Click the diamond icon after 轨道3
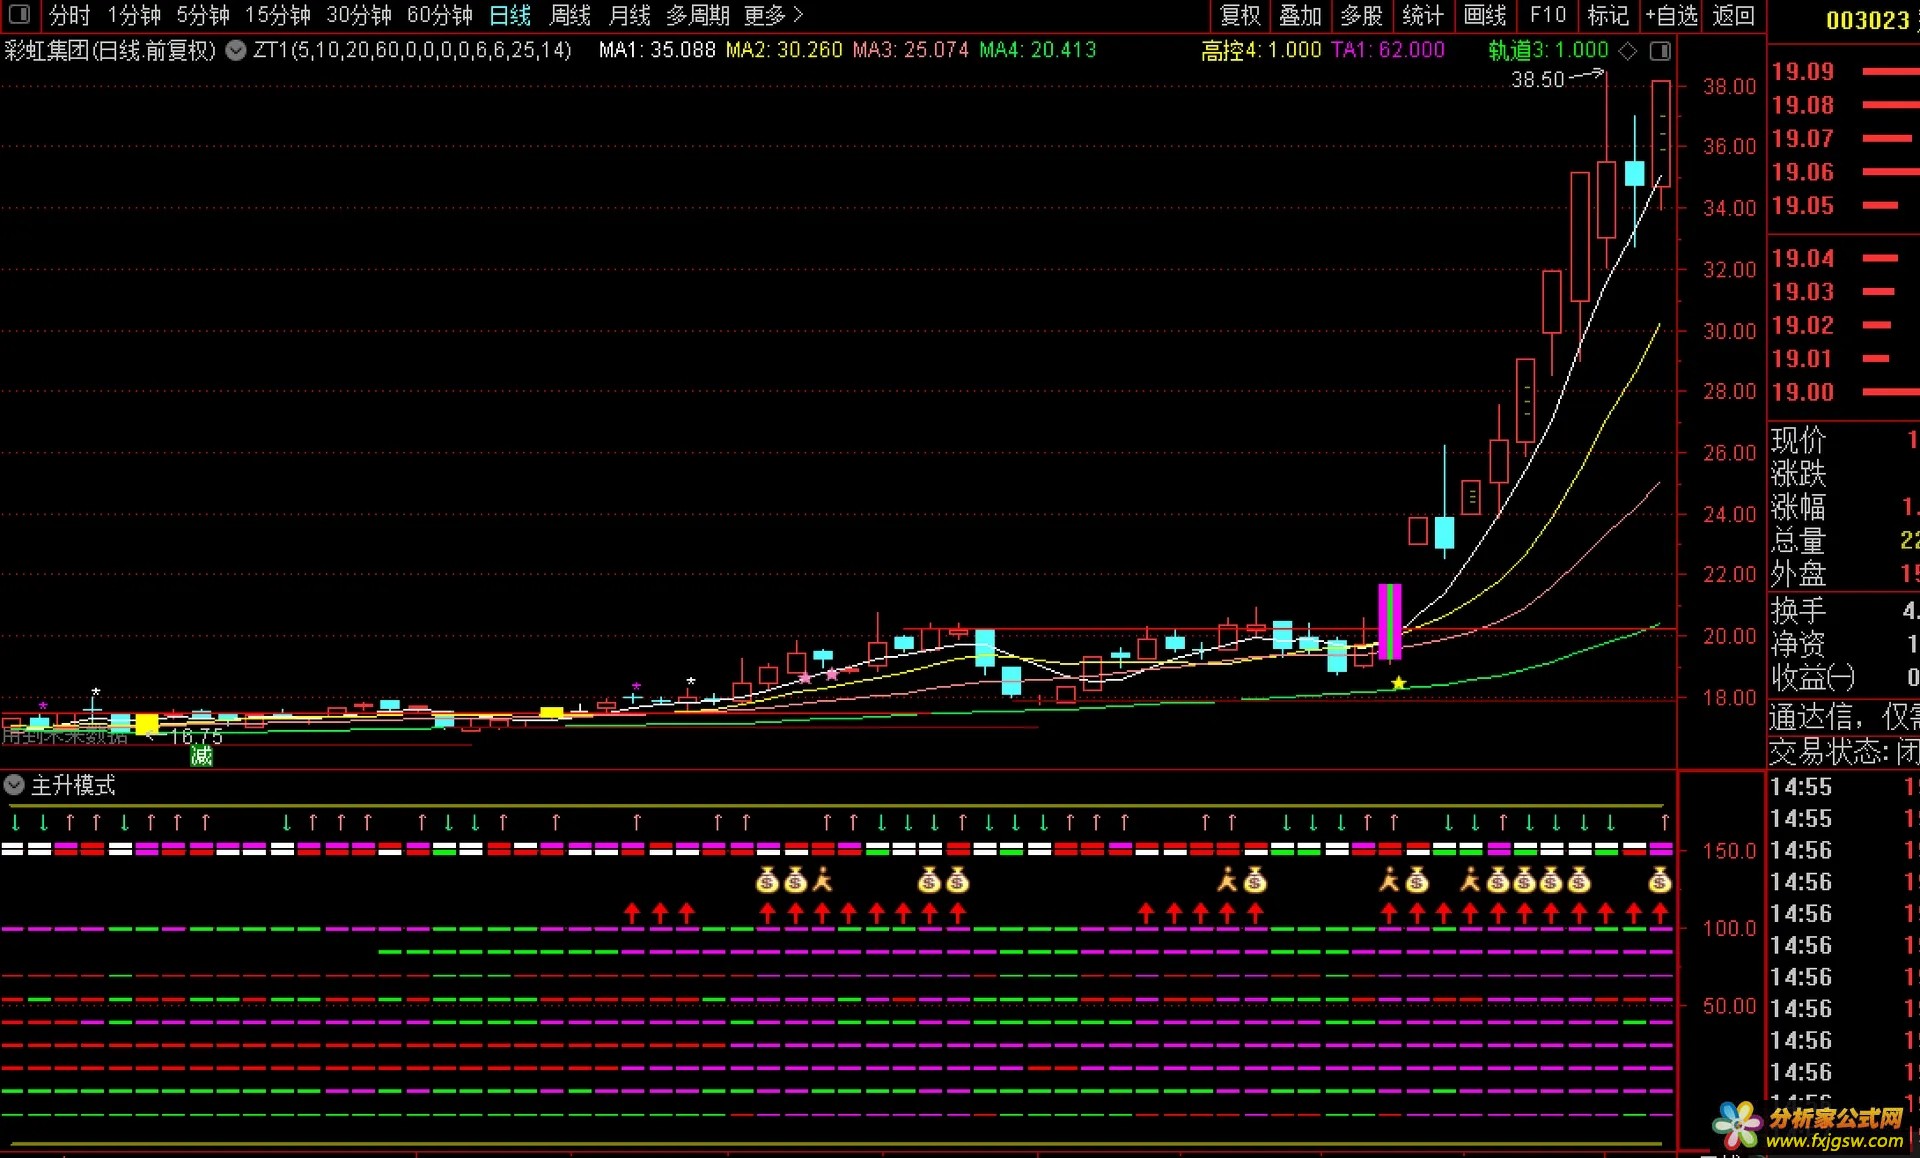 tap(1628, 50)
